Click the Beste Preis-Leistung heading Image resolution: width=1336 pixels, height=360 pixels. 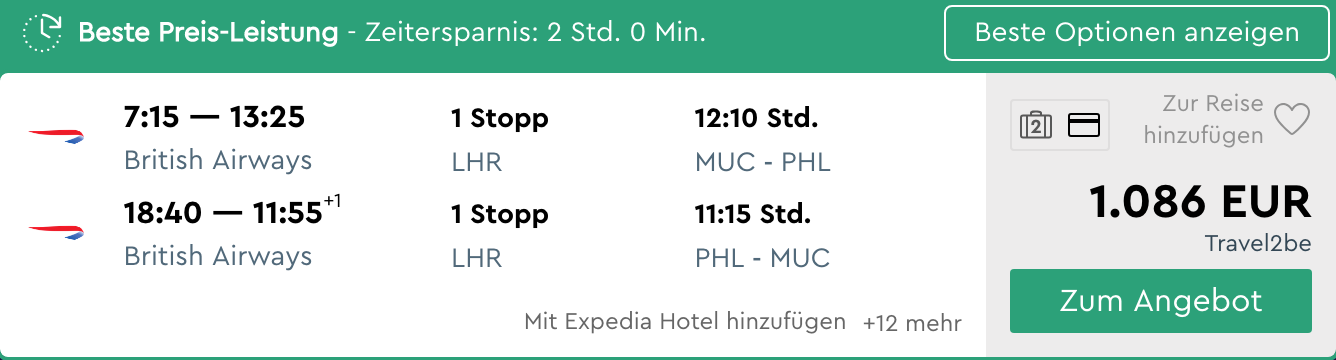tap(208, 33)
